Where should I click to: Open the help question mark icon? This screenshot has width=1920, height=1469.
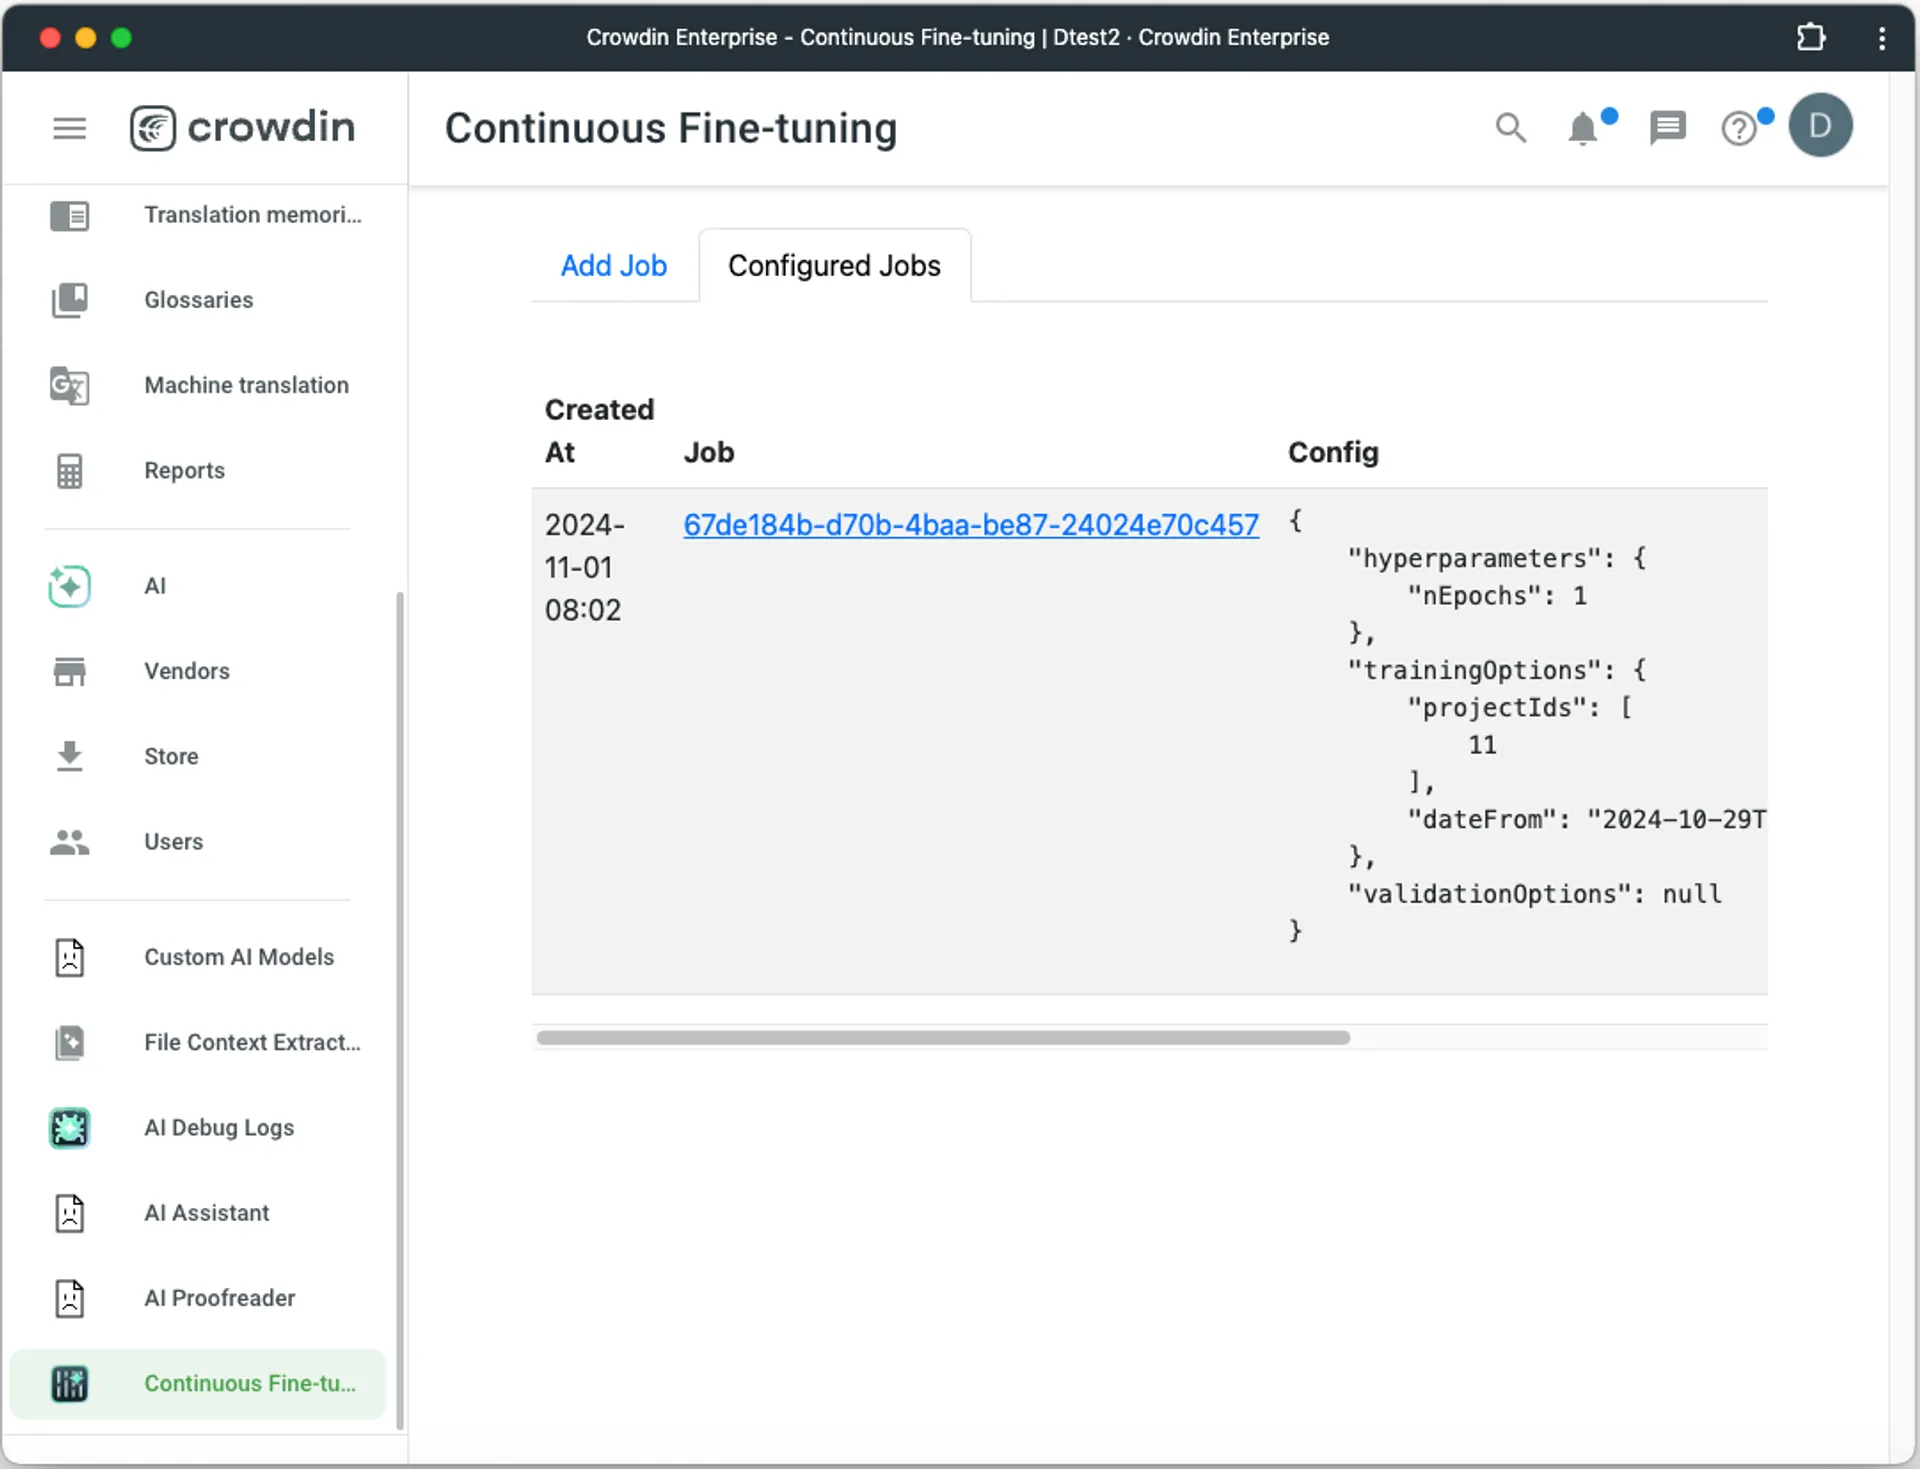(1739, 129)
